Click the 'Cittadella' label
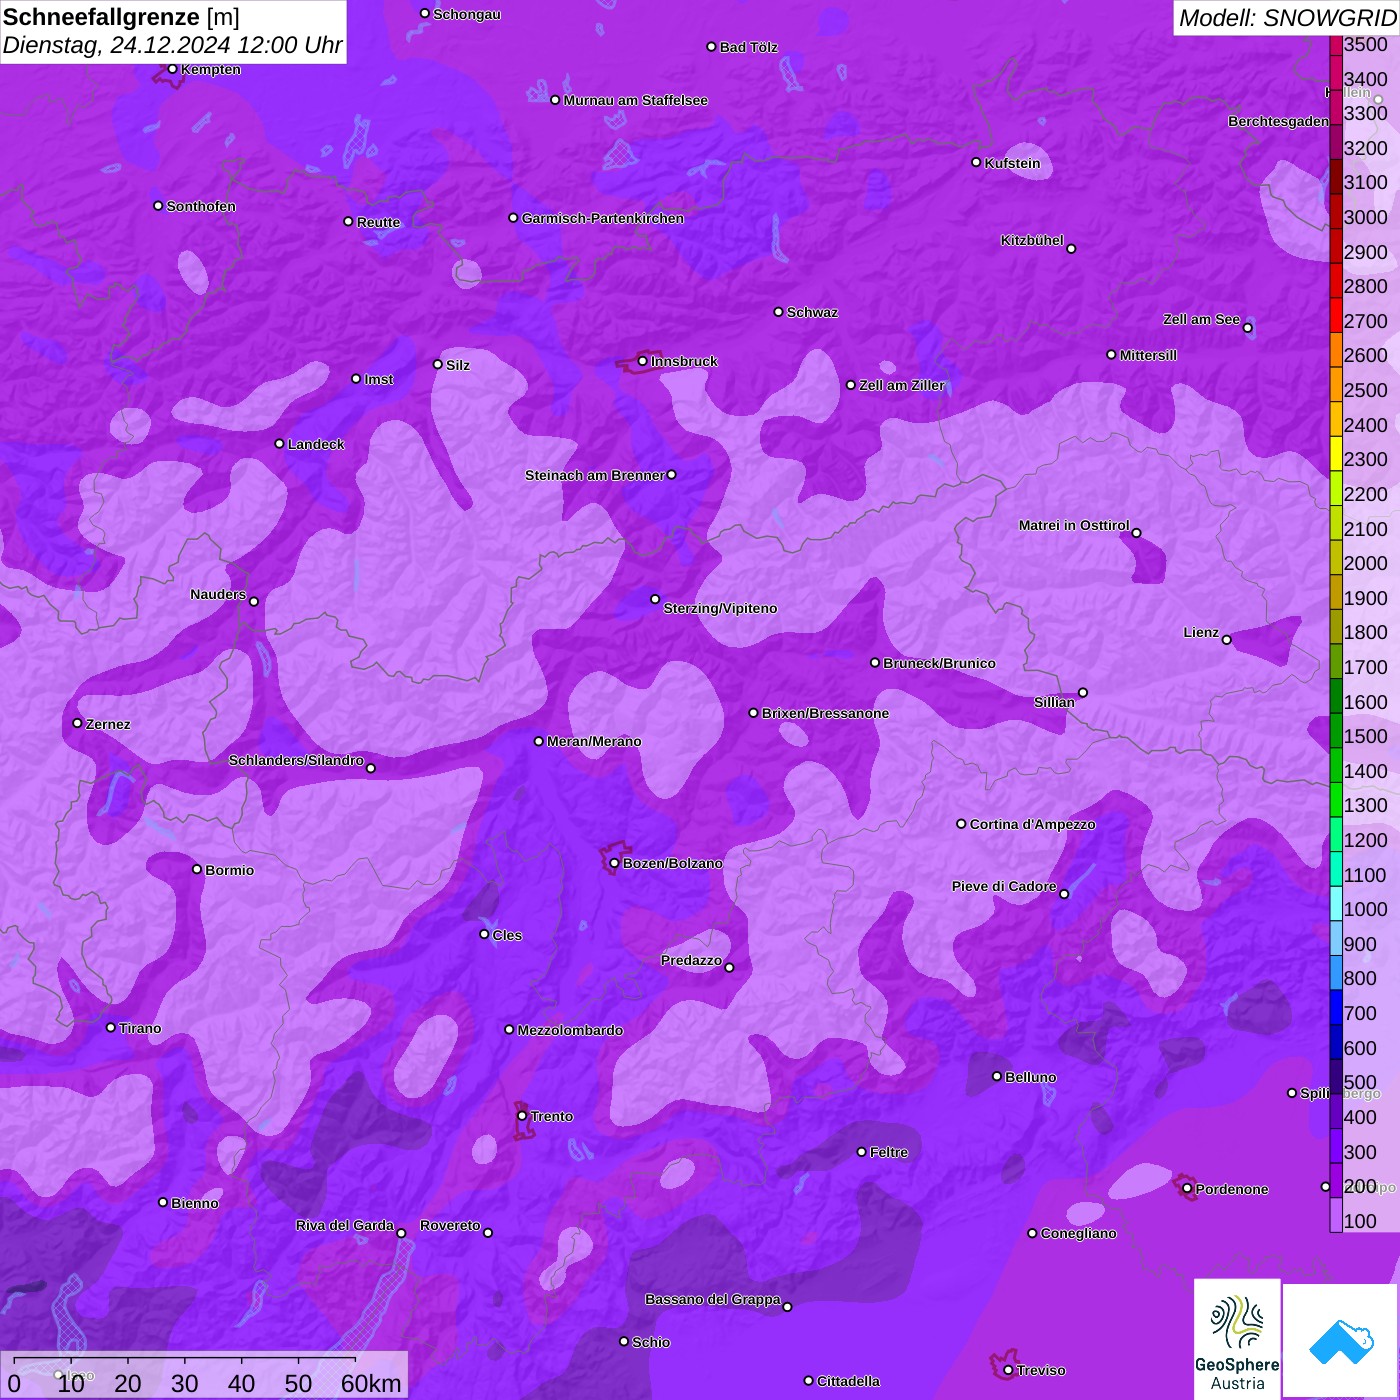Image resolution: width=1400 pixels, height=1400 pixels. tap(849, 1381)
